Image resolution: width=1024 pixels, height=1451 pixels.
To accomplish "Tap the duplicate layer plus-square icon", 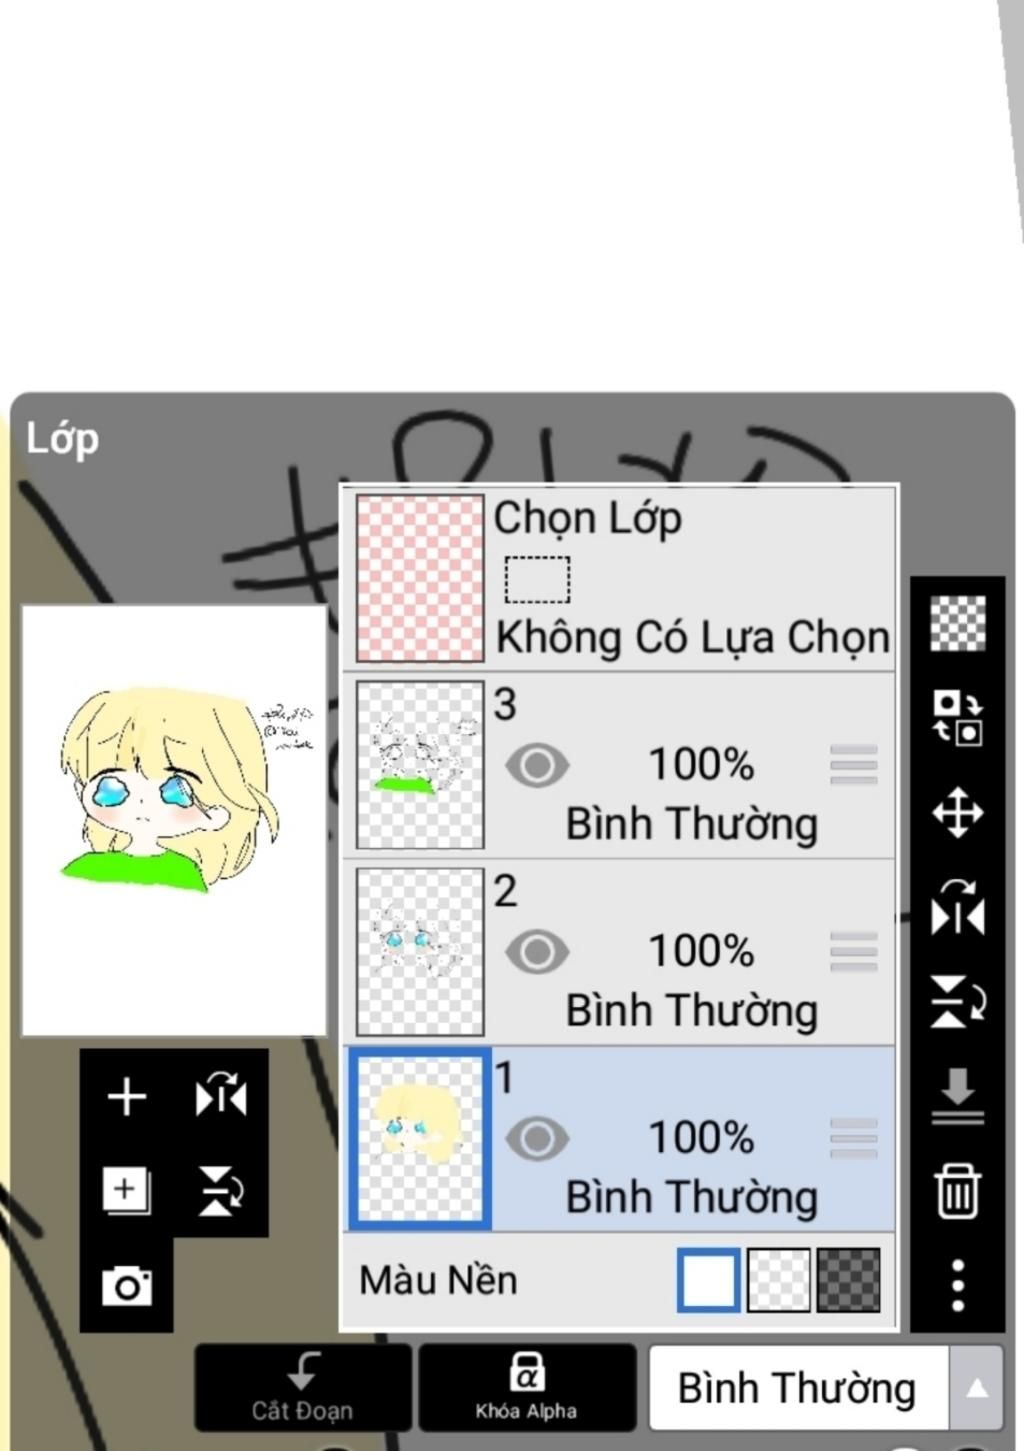I will [x=127, y=1190].
